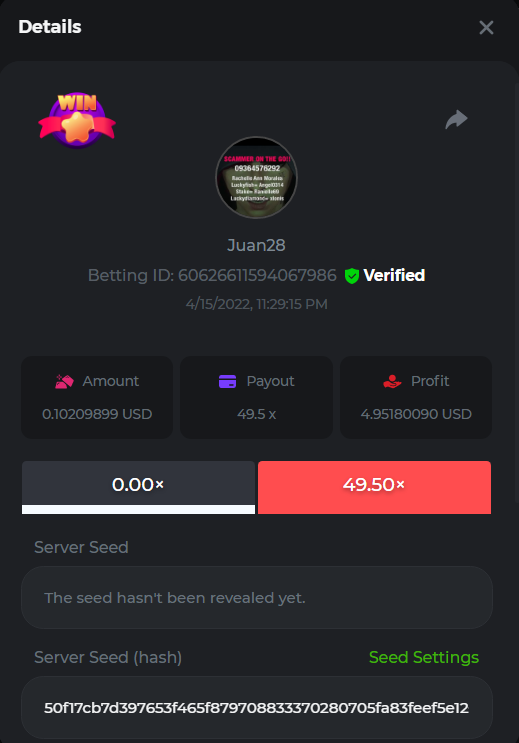Click the Amount dice icon
519x743 pixels.
coord(64,381)
